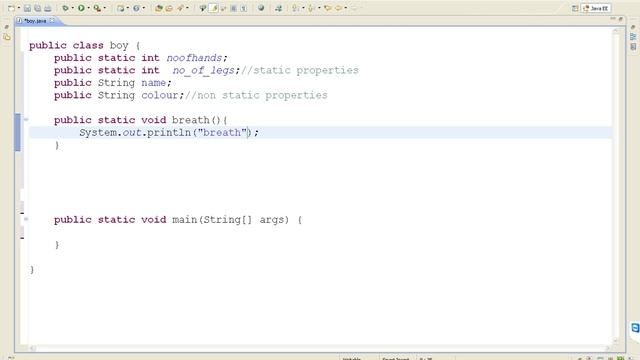Click the web browser globe icon
This screenshot has width=640, height=360.
(261, 8)
